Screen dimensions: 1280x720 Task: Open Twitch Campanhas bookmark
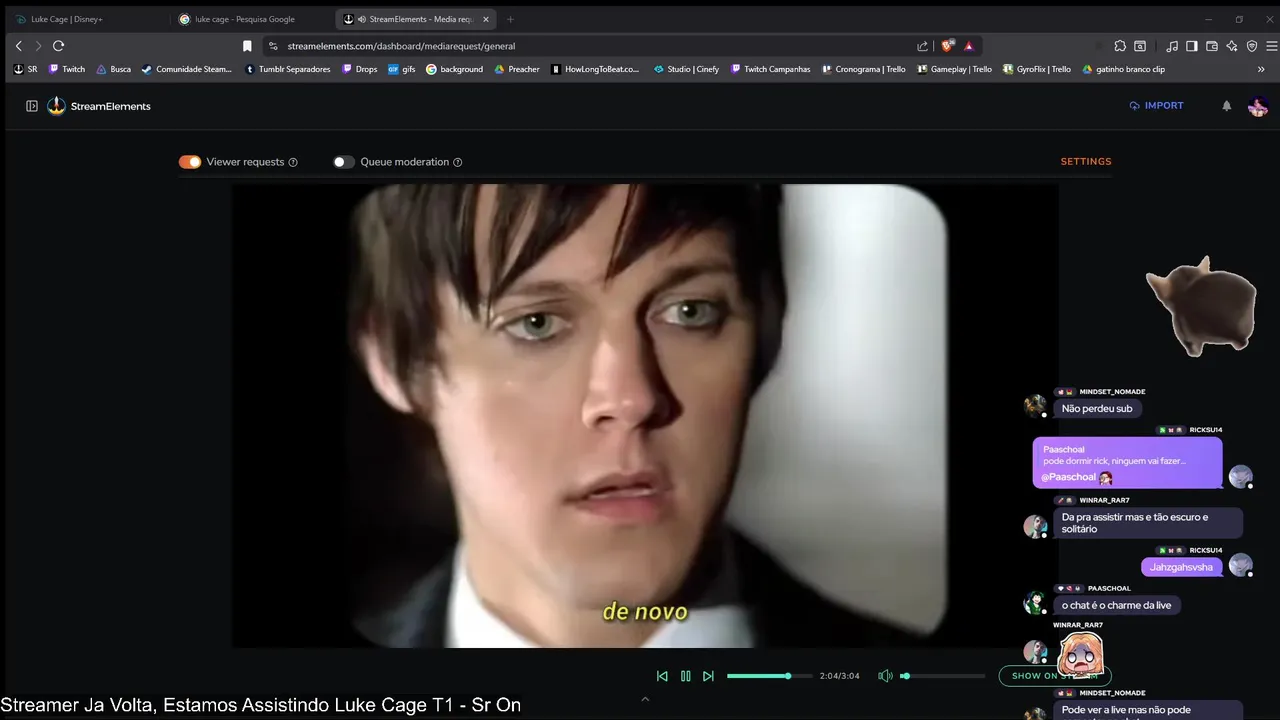coord(770,69)
